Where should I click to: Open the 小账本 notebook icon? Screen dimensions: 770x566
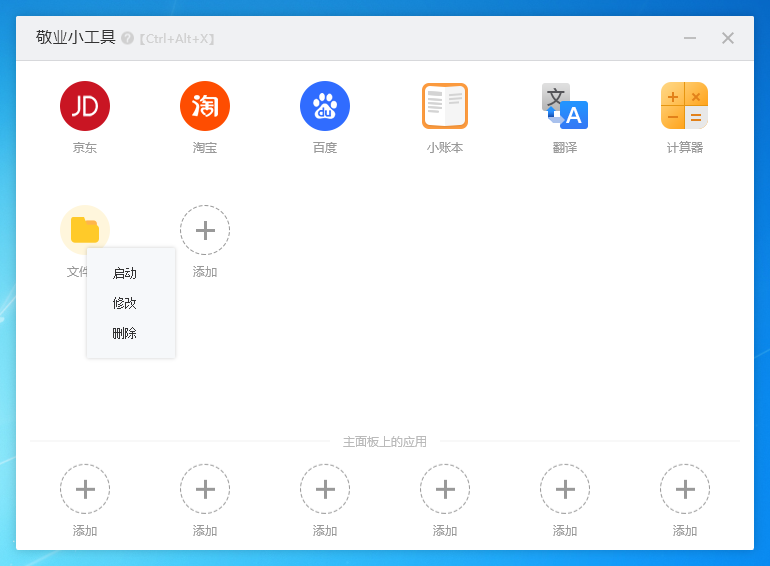click(x=445, y=106)
